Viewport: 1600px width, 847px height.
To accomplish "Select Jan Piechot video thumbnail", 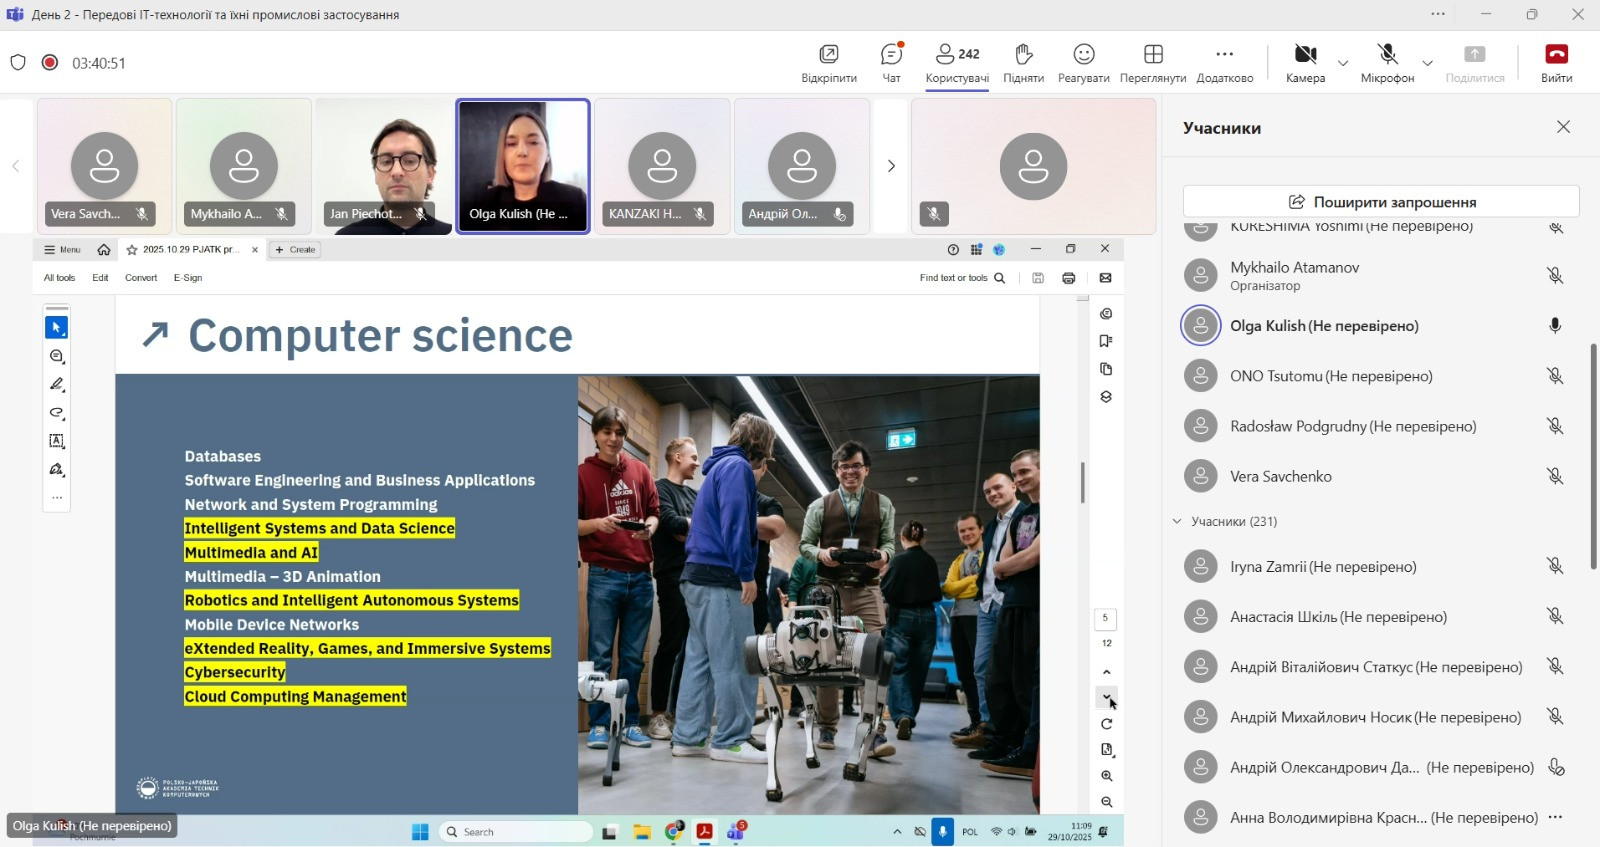I will point(384,166).
